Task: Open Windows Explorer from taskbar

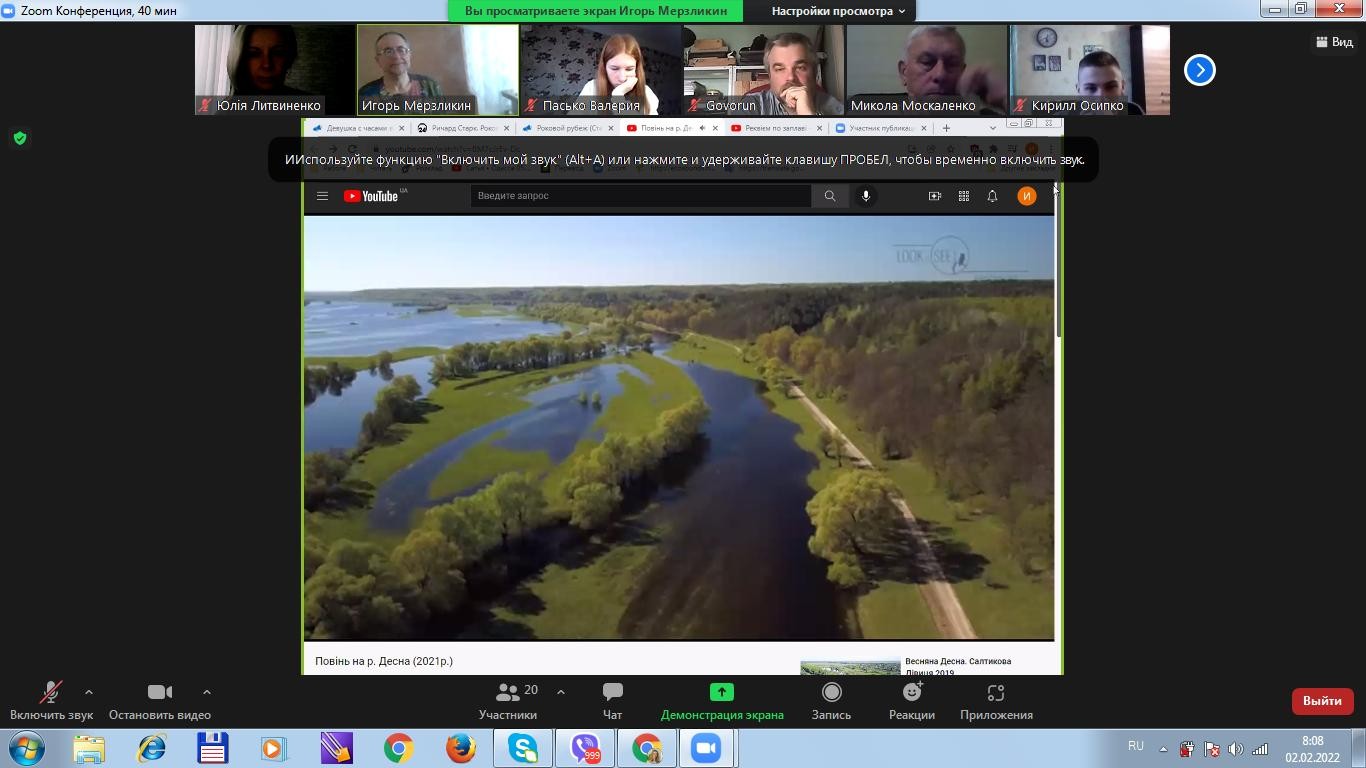Action: pyautogui.click(x=89, y=748)
